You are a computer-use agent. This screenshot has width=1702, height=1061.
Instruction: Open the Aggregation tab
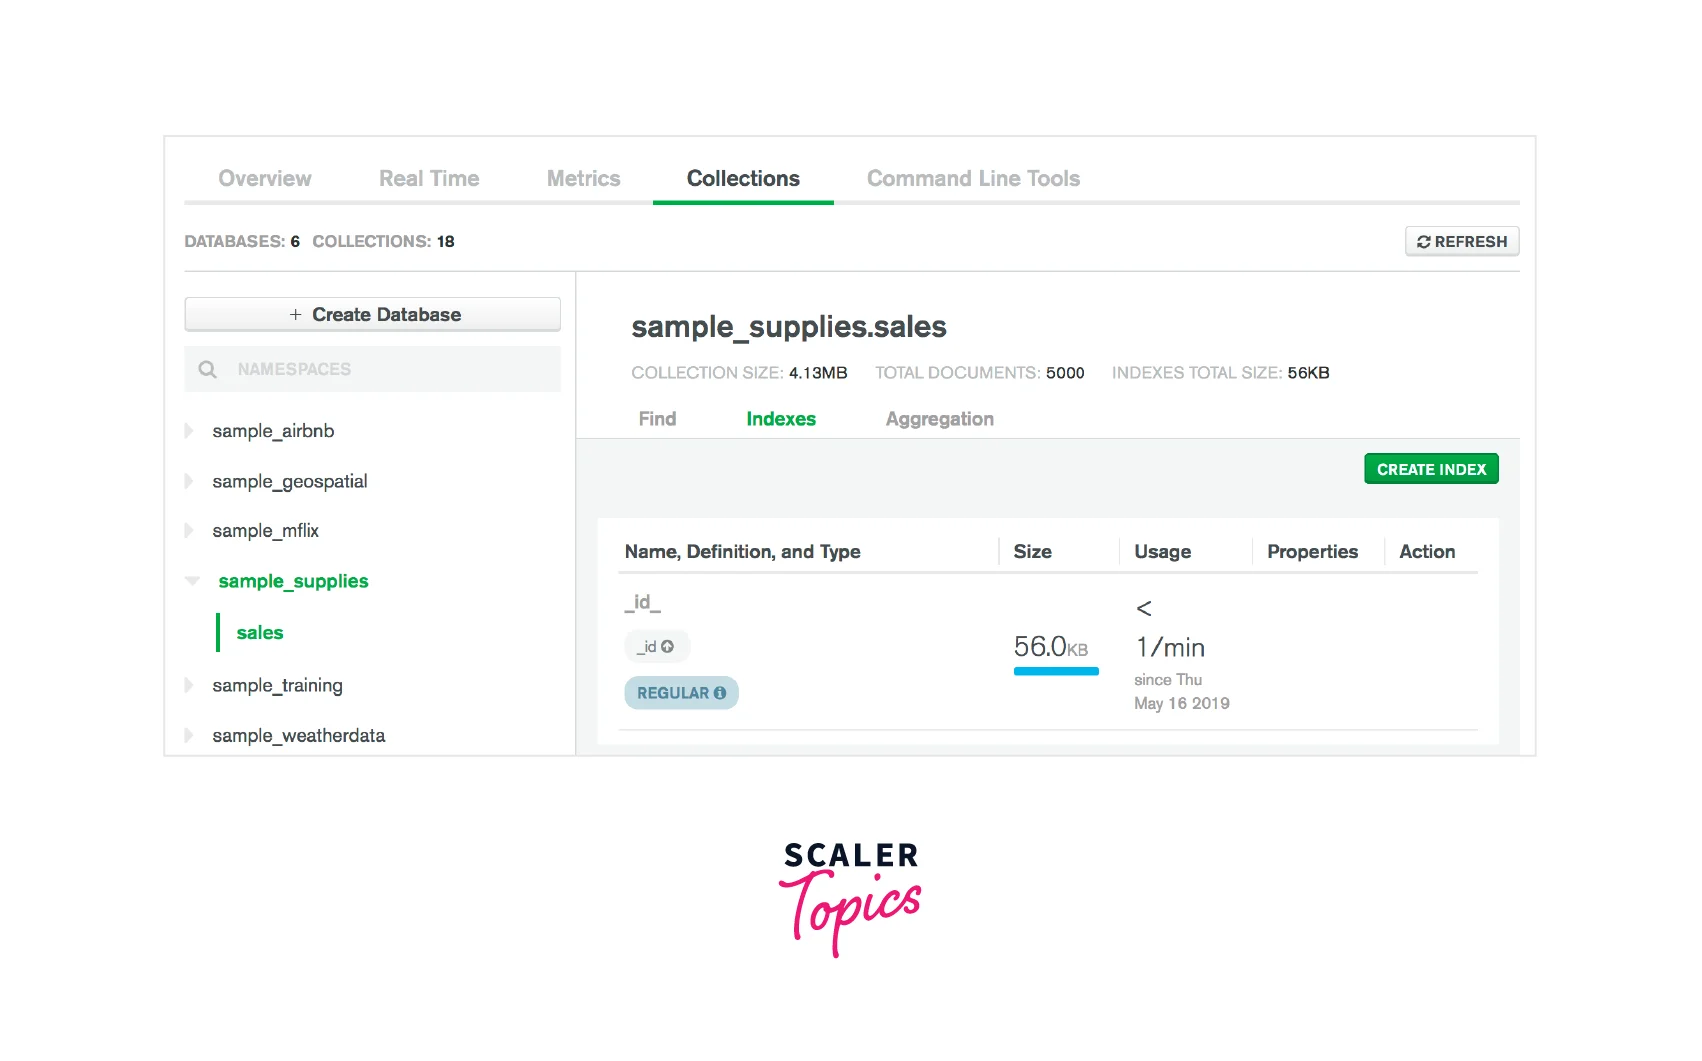click(939, 419)
